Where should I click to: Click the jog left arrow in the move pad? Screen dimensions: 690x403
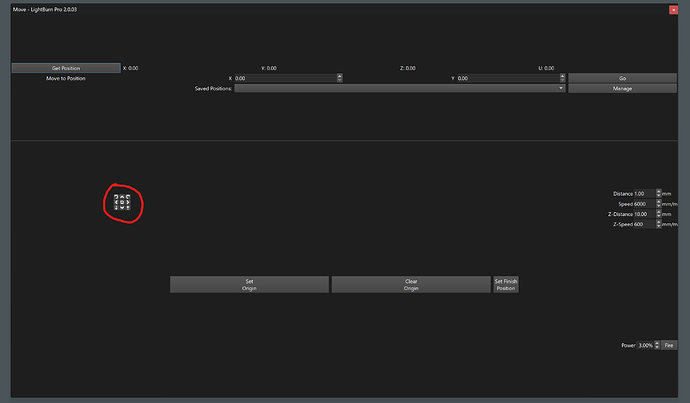pos(116,202)
